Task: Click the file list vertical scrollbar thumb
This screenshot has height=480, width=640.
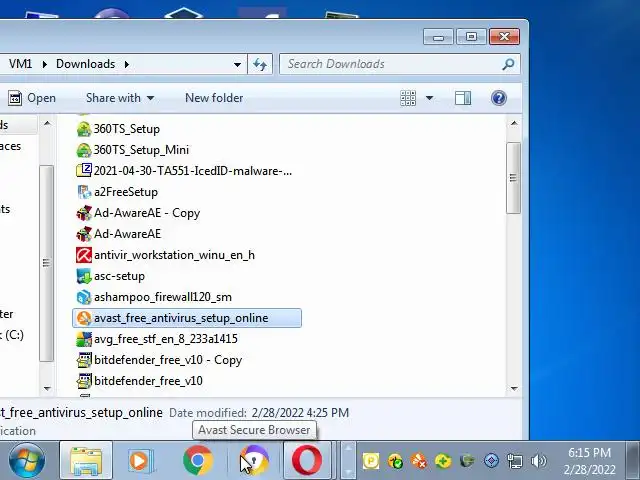Action: click(x=513, y=178)
